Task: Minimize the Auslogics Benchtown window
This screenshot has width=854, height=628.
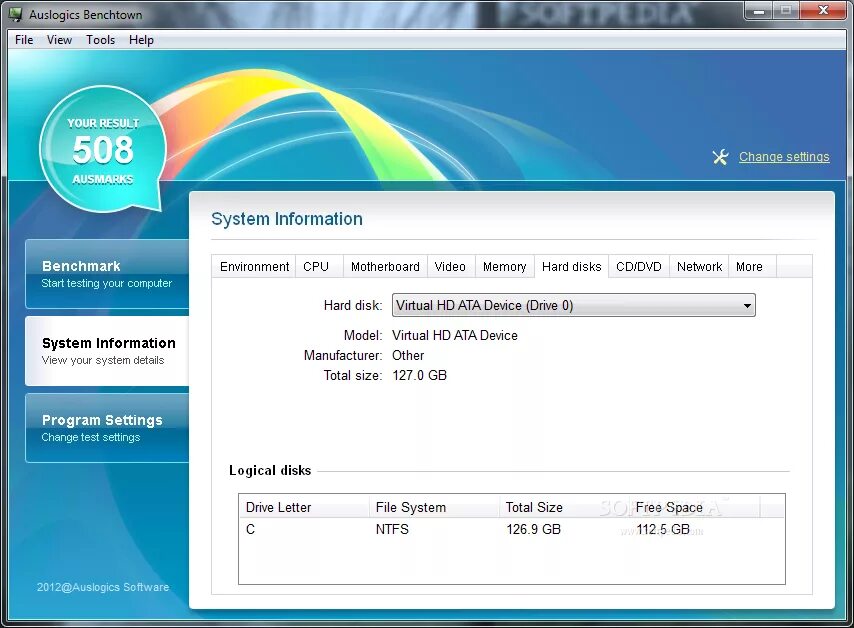Action: 759,10
